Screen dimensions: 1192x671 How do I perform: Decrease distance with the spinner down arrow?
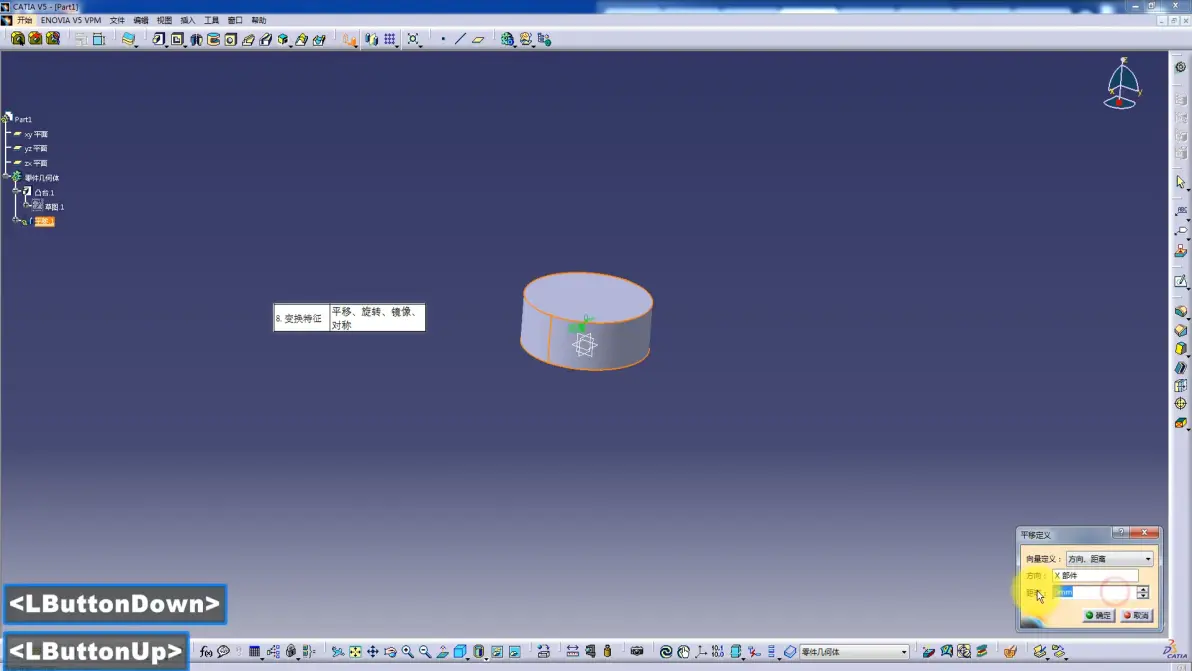tap(1143, 596)
